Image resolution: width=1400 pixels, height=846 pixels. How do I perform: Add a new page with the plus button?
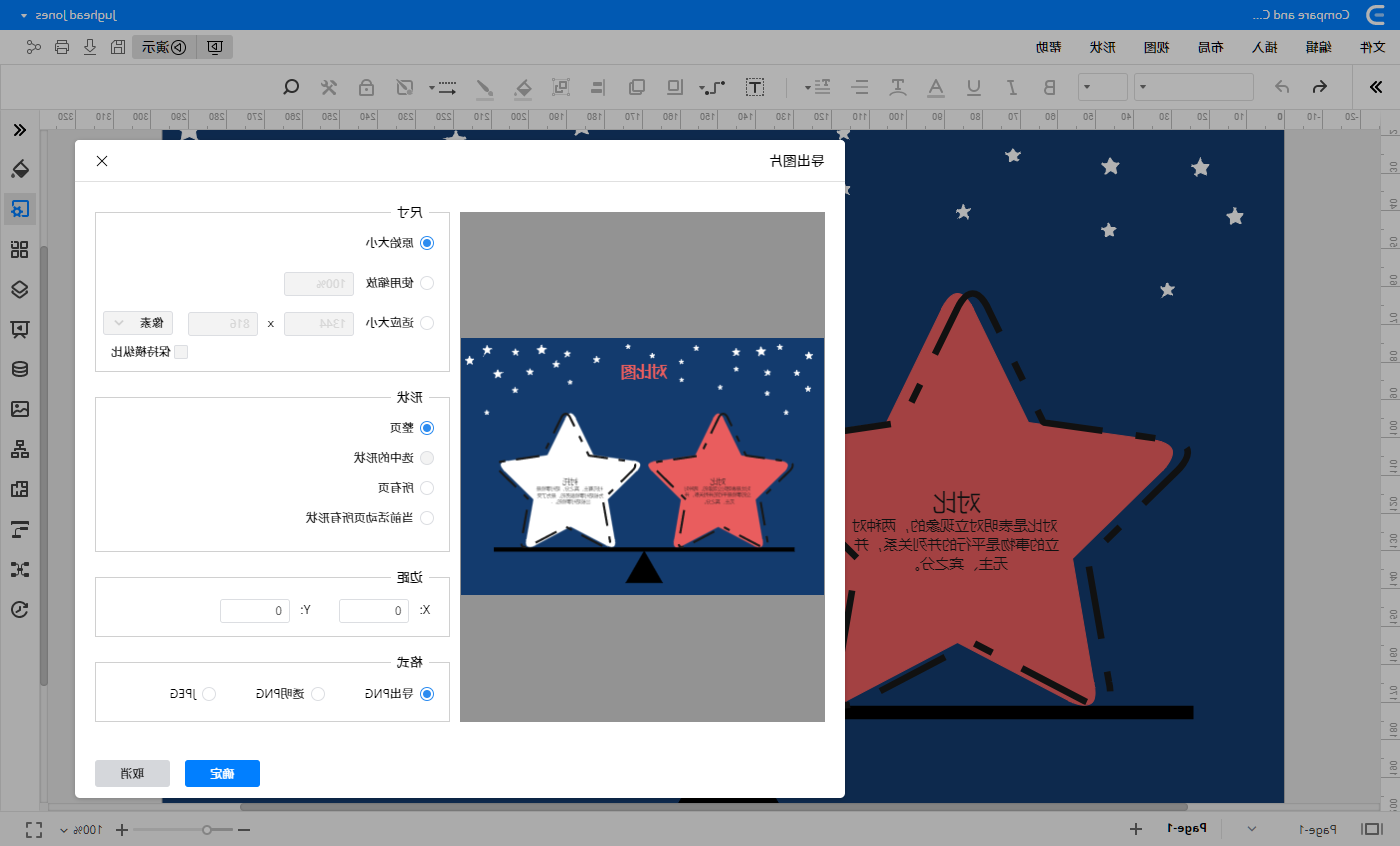coord(1136,829)
